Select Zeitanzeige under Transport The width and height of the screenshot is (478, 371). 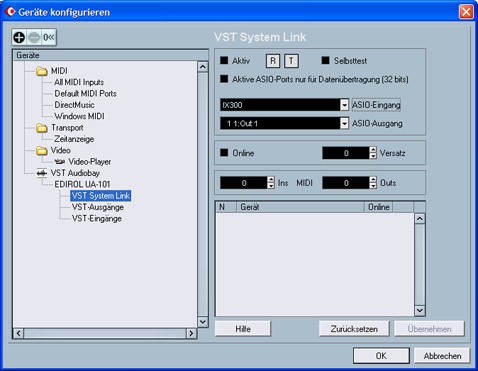[74, 139]
